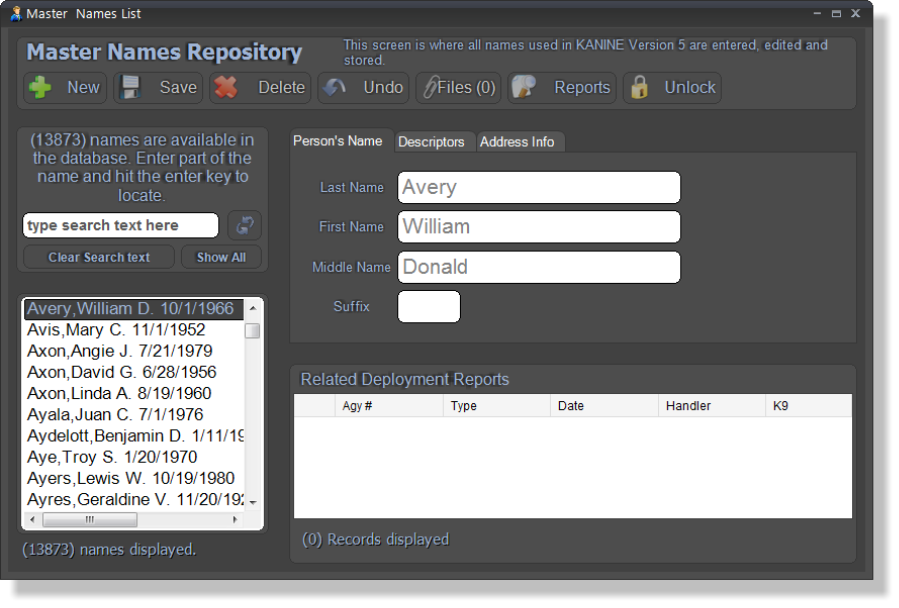Click the Undo arrow icon

point(334,88)
